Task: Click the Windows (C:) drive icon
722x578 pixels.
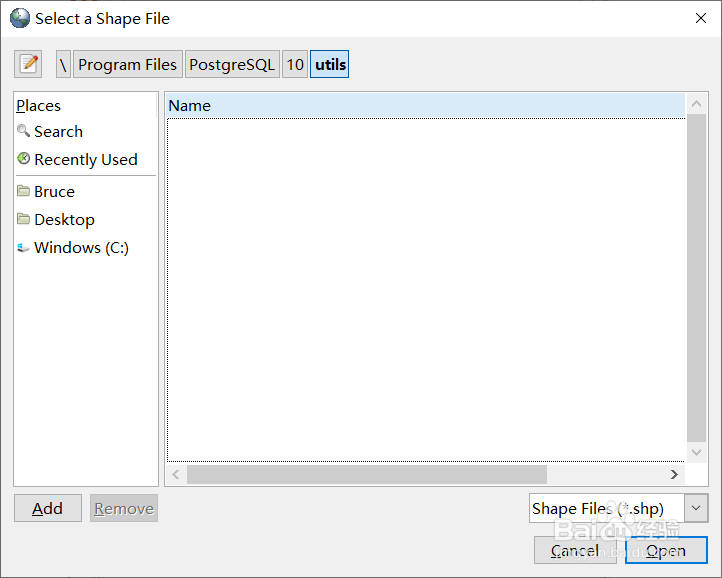Action: [x=23, y=247]
